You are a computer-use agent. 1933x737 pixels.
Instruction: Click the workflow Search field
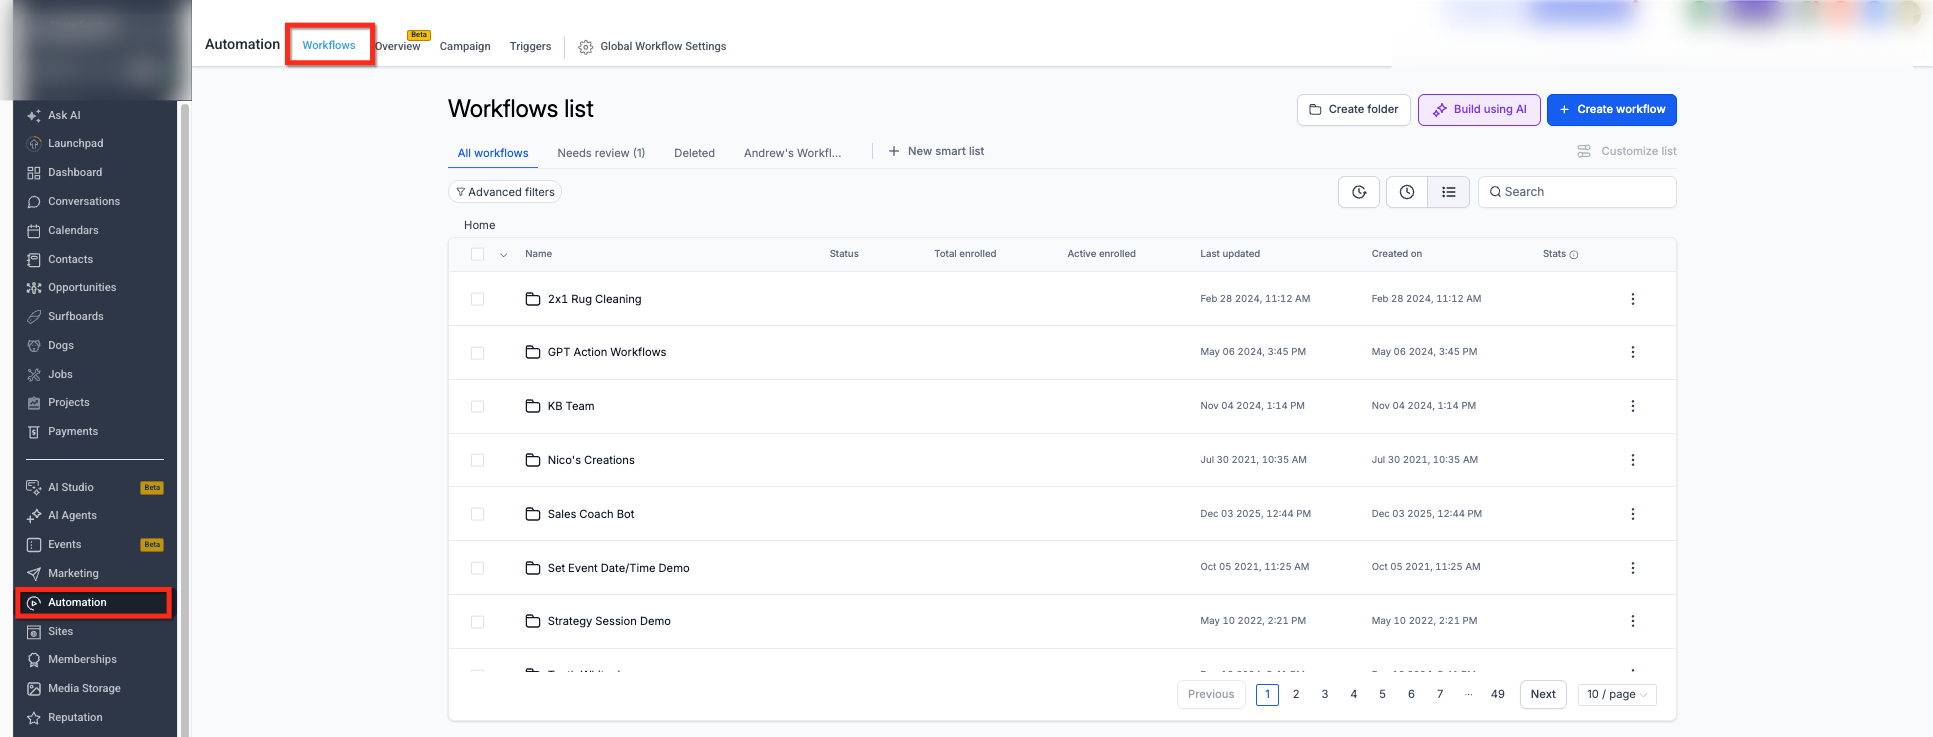[1577, 192]
